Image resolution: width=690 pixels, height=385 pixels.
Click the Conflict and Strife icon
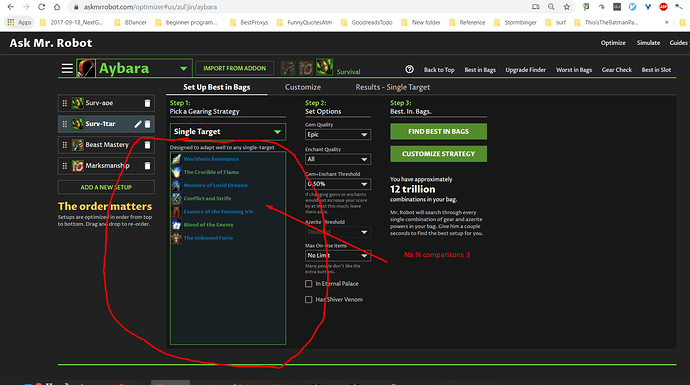coord(176,198)
